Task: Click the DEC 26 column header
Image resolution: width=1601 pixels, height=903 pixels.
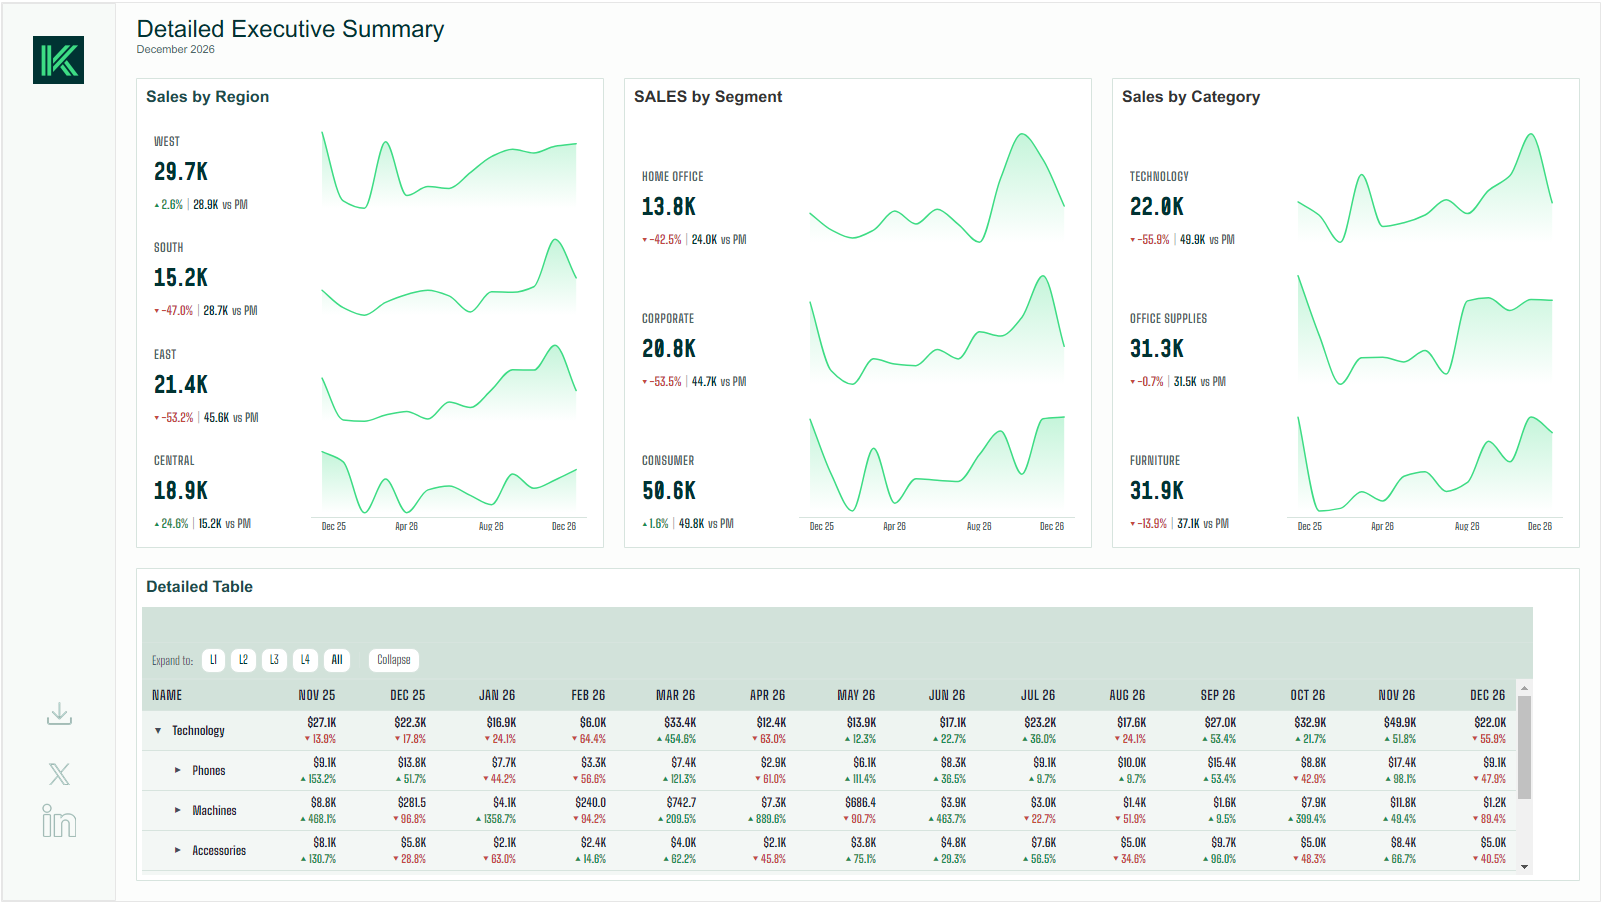Action: [x=1488, y=695]
